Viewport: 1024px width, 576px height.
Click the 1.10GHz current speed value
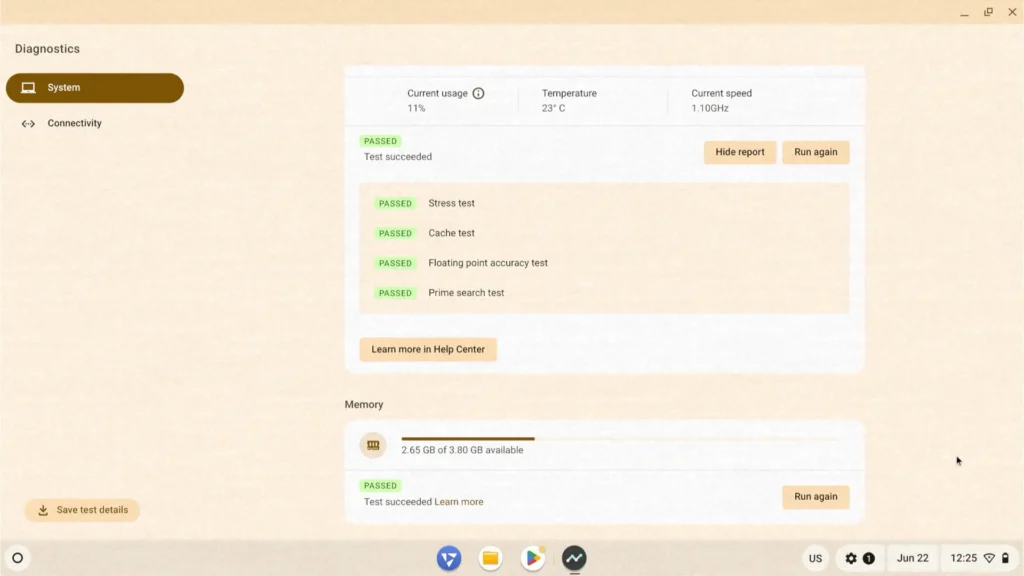click(710, 108)
